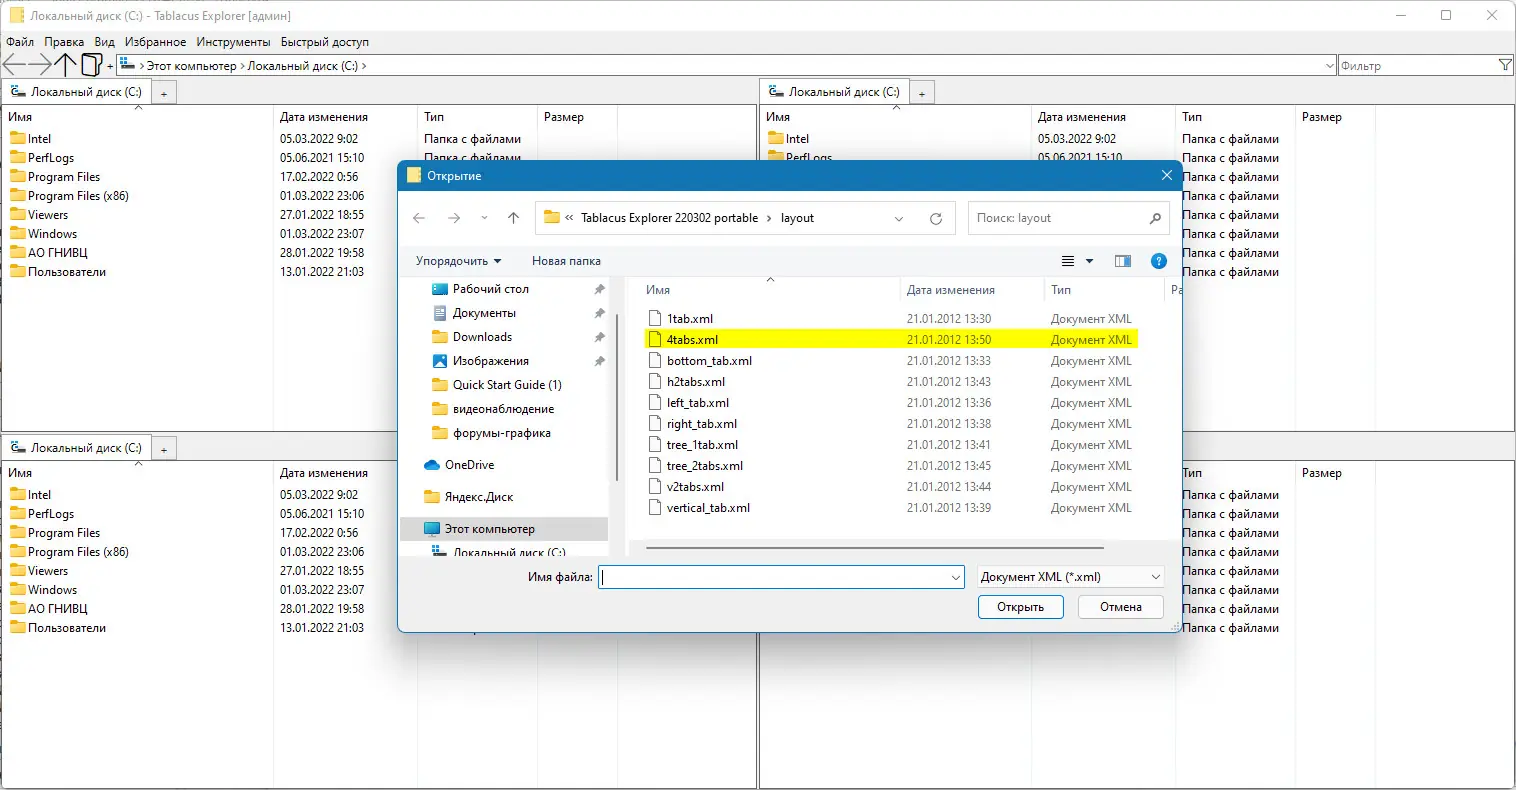This screenshot has width=1516, height=790.
Task: Add a new tab in the bottom-left pane
Action: pos(164,449)
